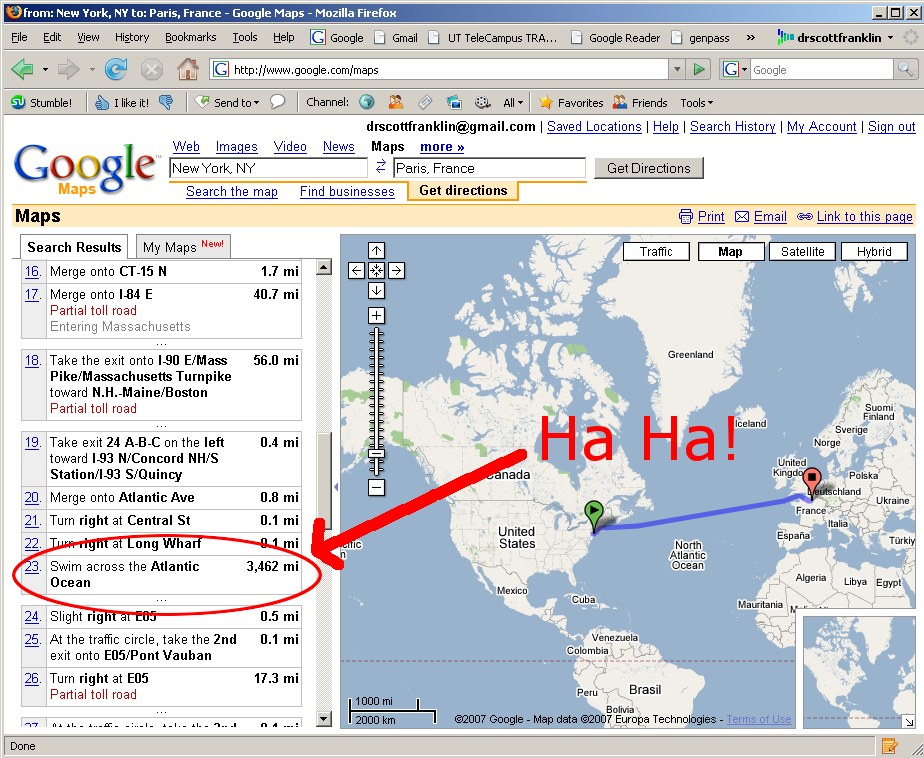Toggle the Traffic map overlay
This screenshot has width=924, height=758.
[x=656, y=251]
